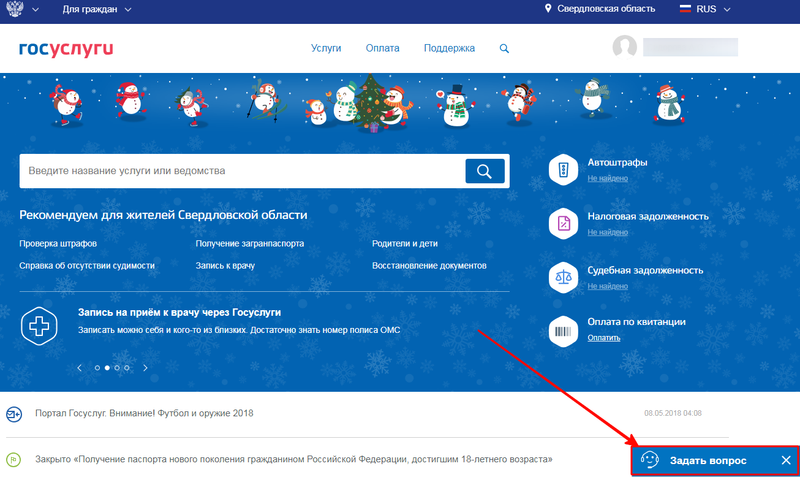
Task: Click 'Не найдено' under Автоштрафы
Action: pos(607,178)
